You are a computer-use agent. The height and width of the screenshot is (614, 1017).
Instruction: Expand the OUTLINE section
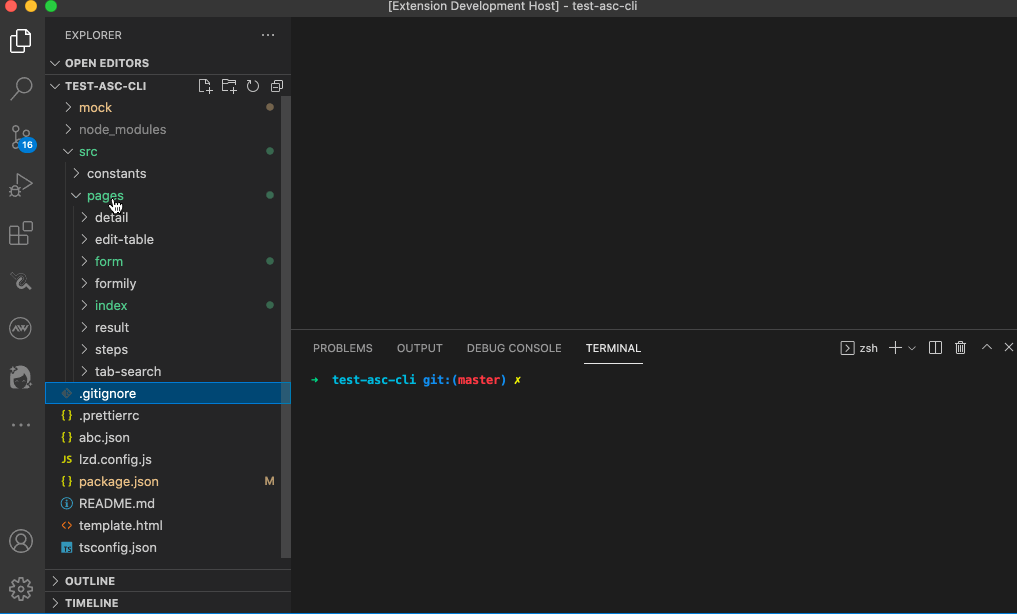coord(168,581)
